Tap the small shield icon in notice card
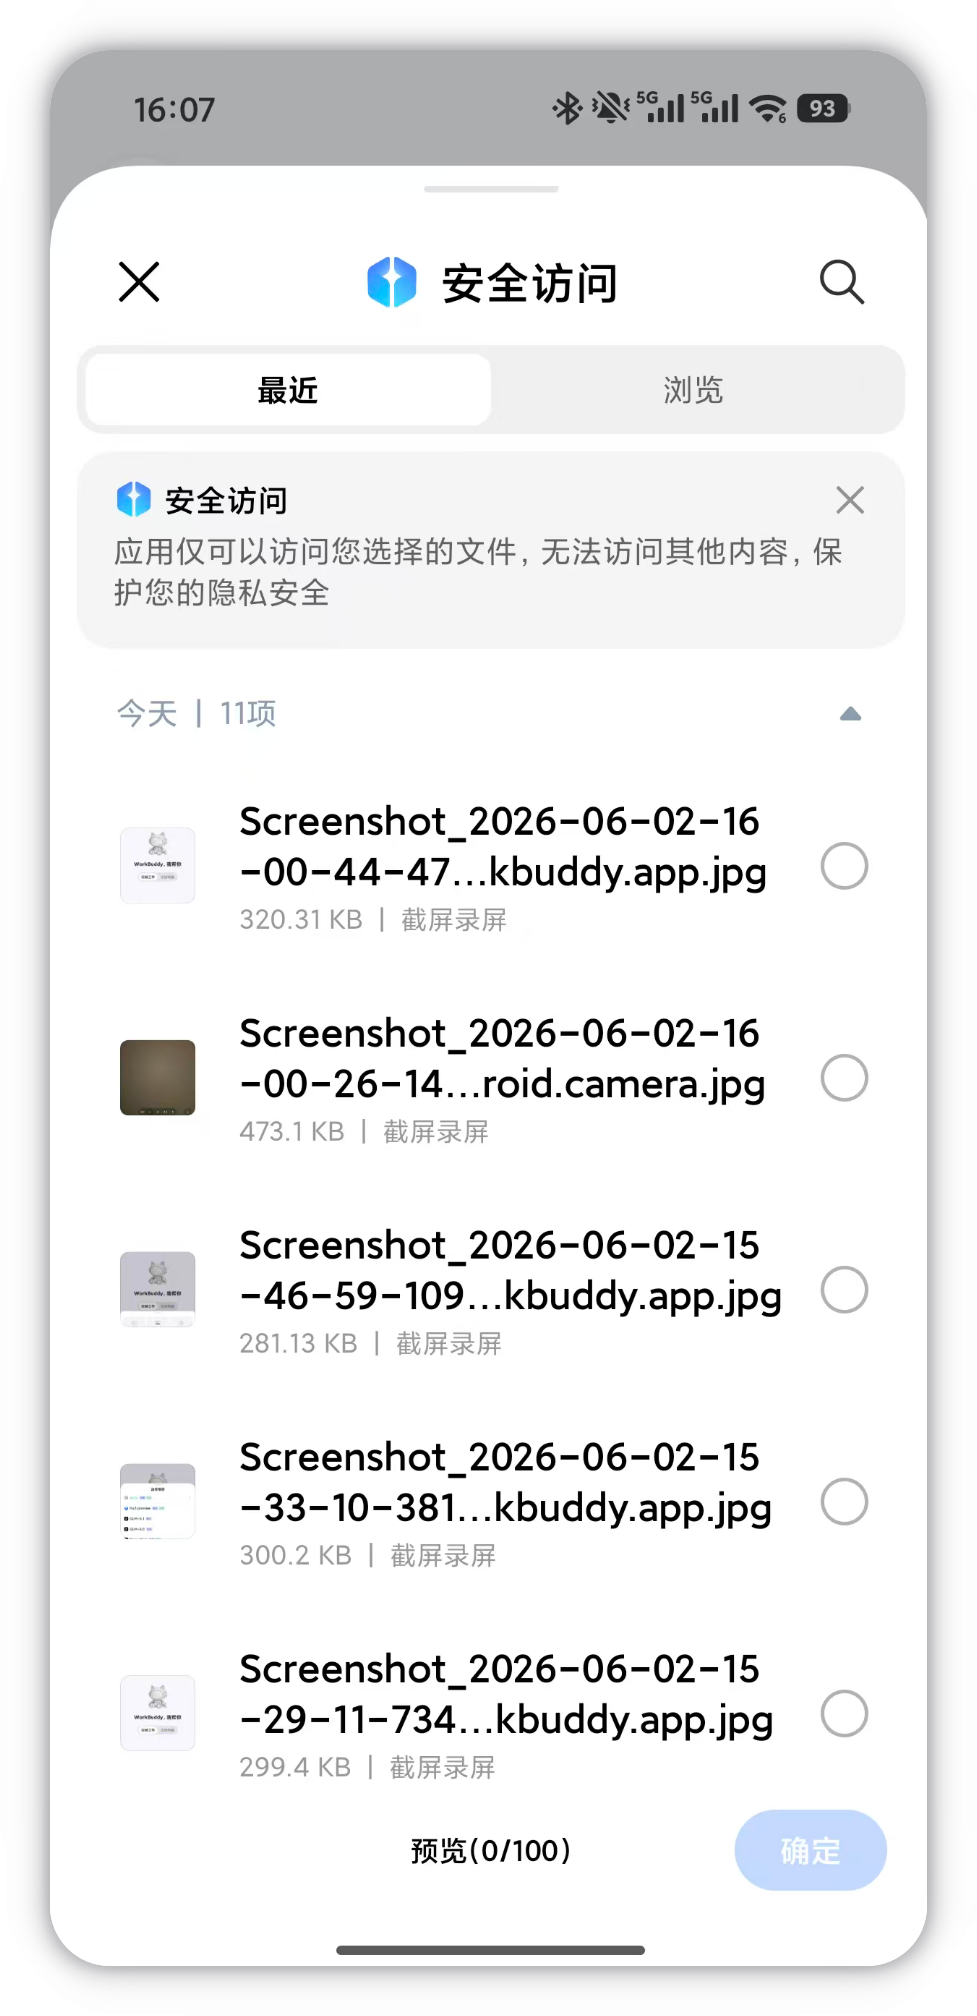The image size is (977, 2016). coord(133,499)
